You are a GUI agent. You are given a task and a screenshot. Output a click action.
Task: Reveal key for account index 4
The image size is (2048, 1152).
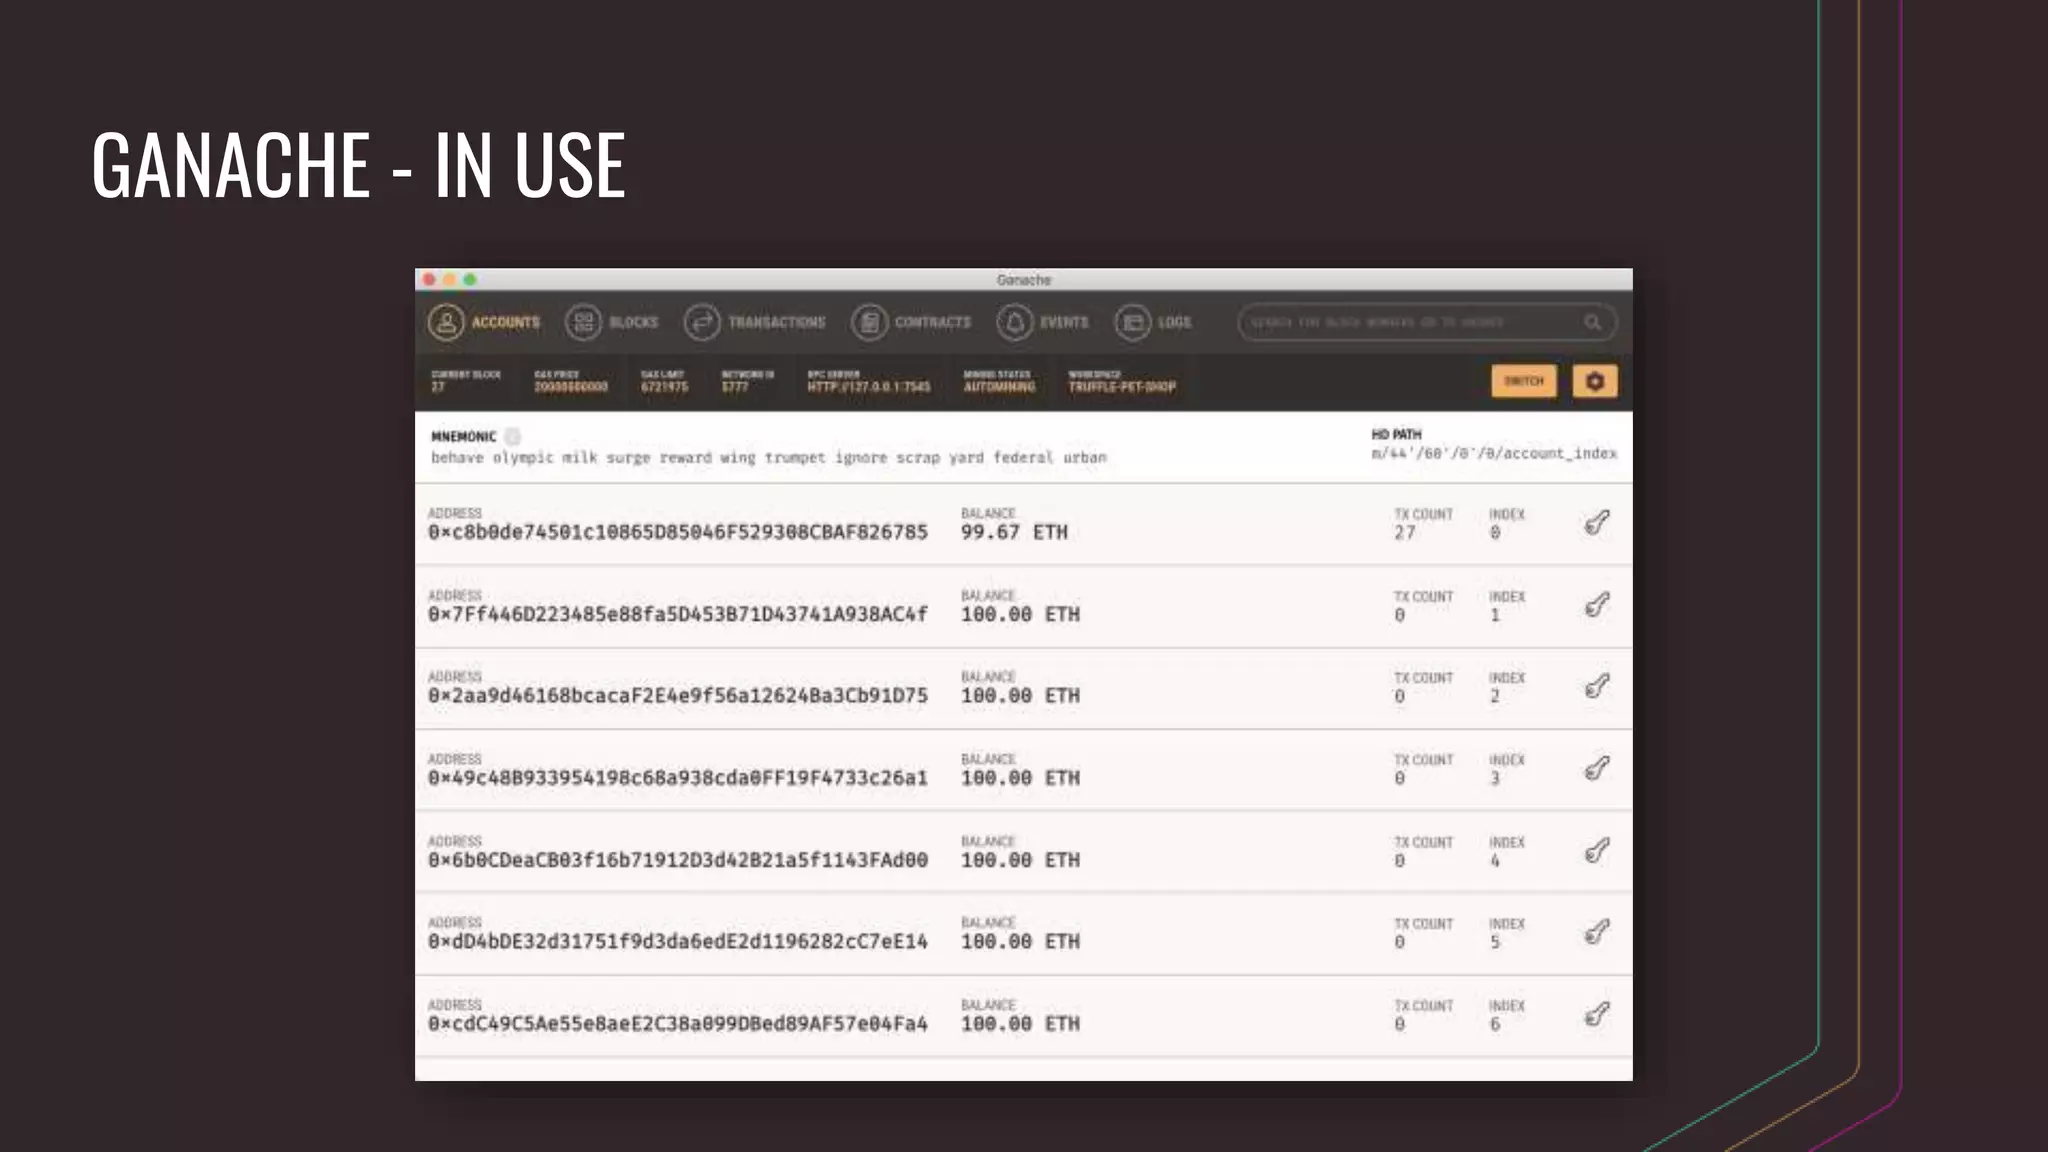click(x=1597, y=851)
